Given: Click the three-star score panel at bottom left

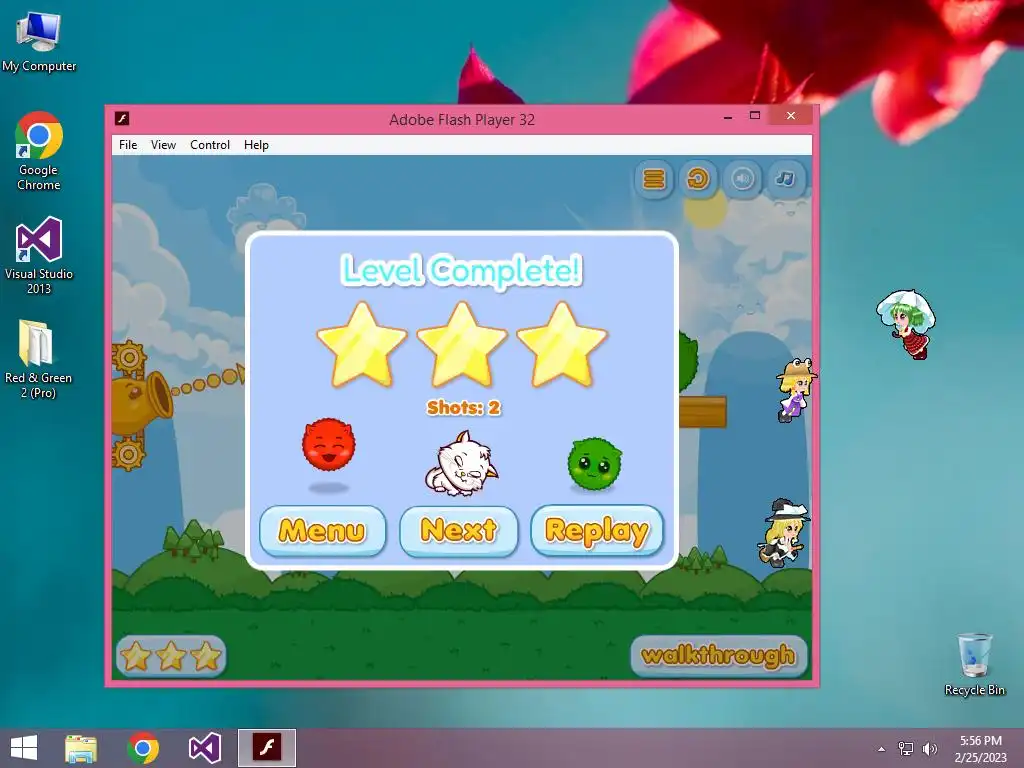Looking at the screenshot, I should pyautogui.click(x=171, y=656).
